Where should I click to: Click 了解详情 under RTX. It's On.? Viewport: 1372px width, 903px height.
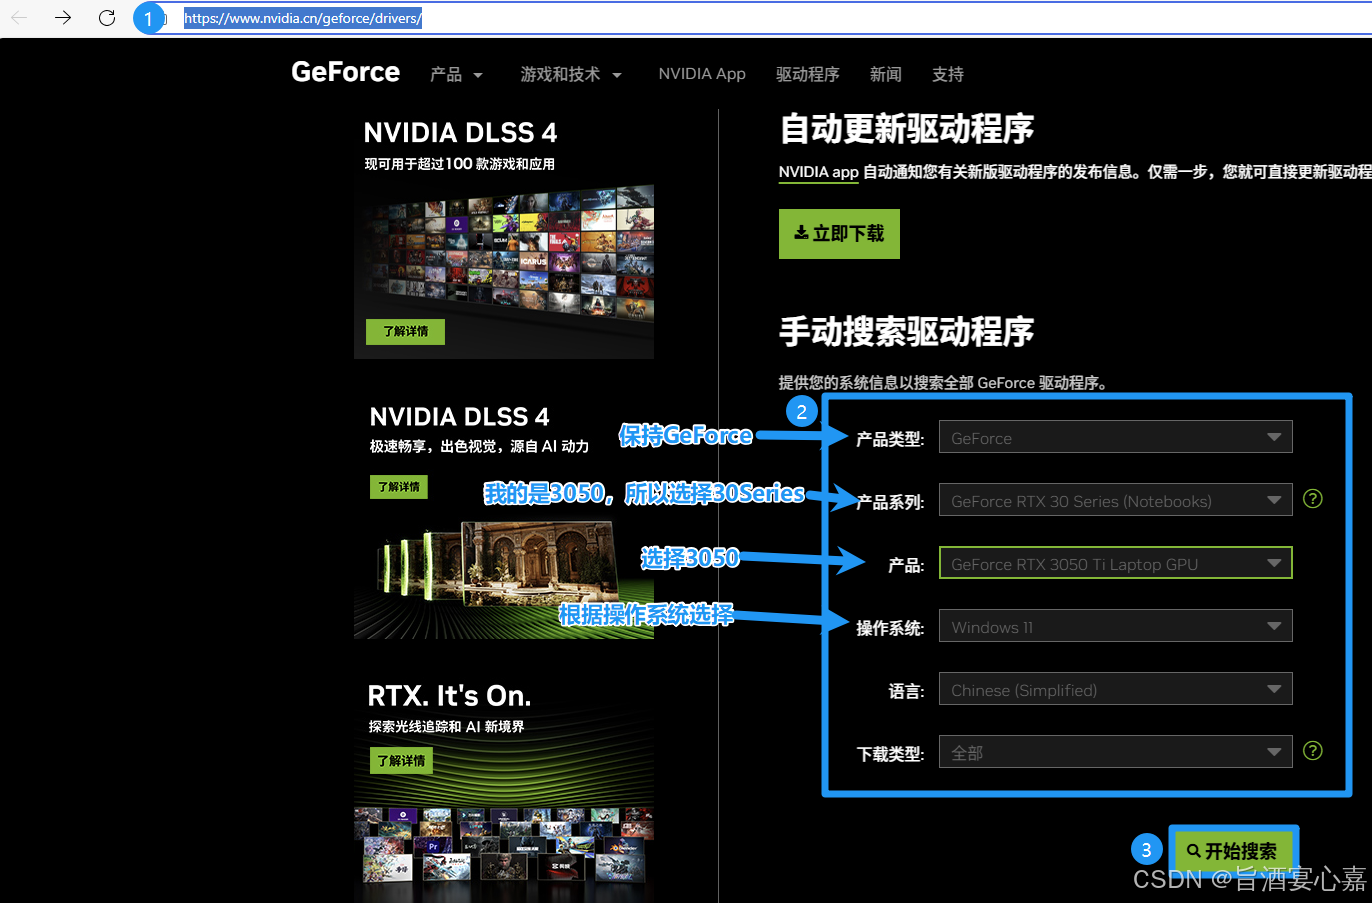tap(401, 760)
